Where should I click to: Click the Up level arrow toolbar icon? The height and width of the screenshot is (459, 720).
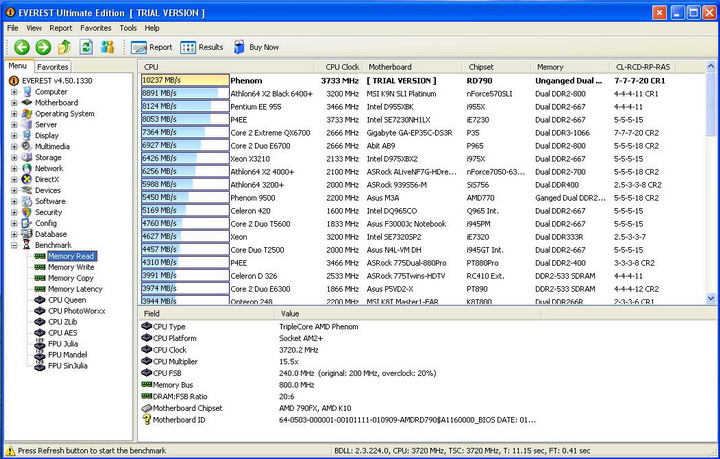[x=64, y=47]
